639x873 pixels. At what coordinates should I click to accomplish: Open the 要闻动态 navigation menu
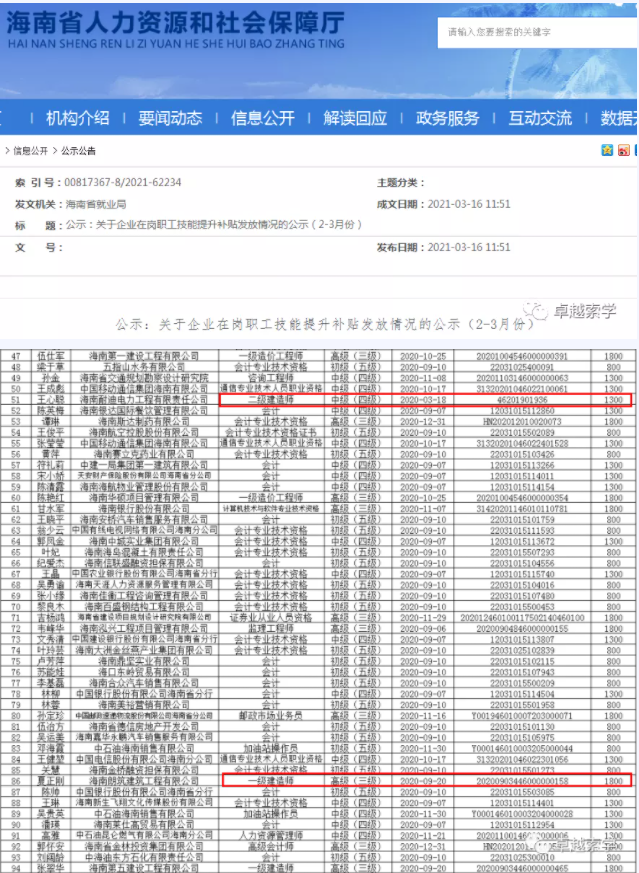pos(170,118)
